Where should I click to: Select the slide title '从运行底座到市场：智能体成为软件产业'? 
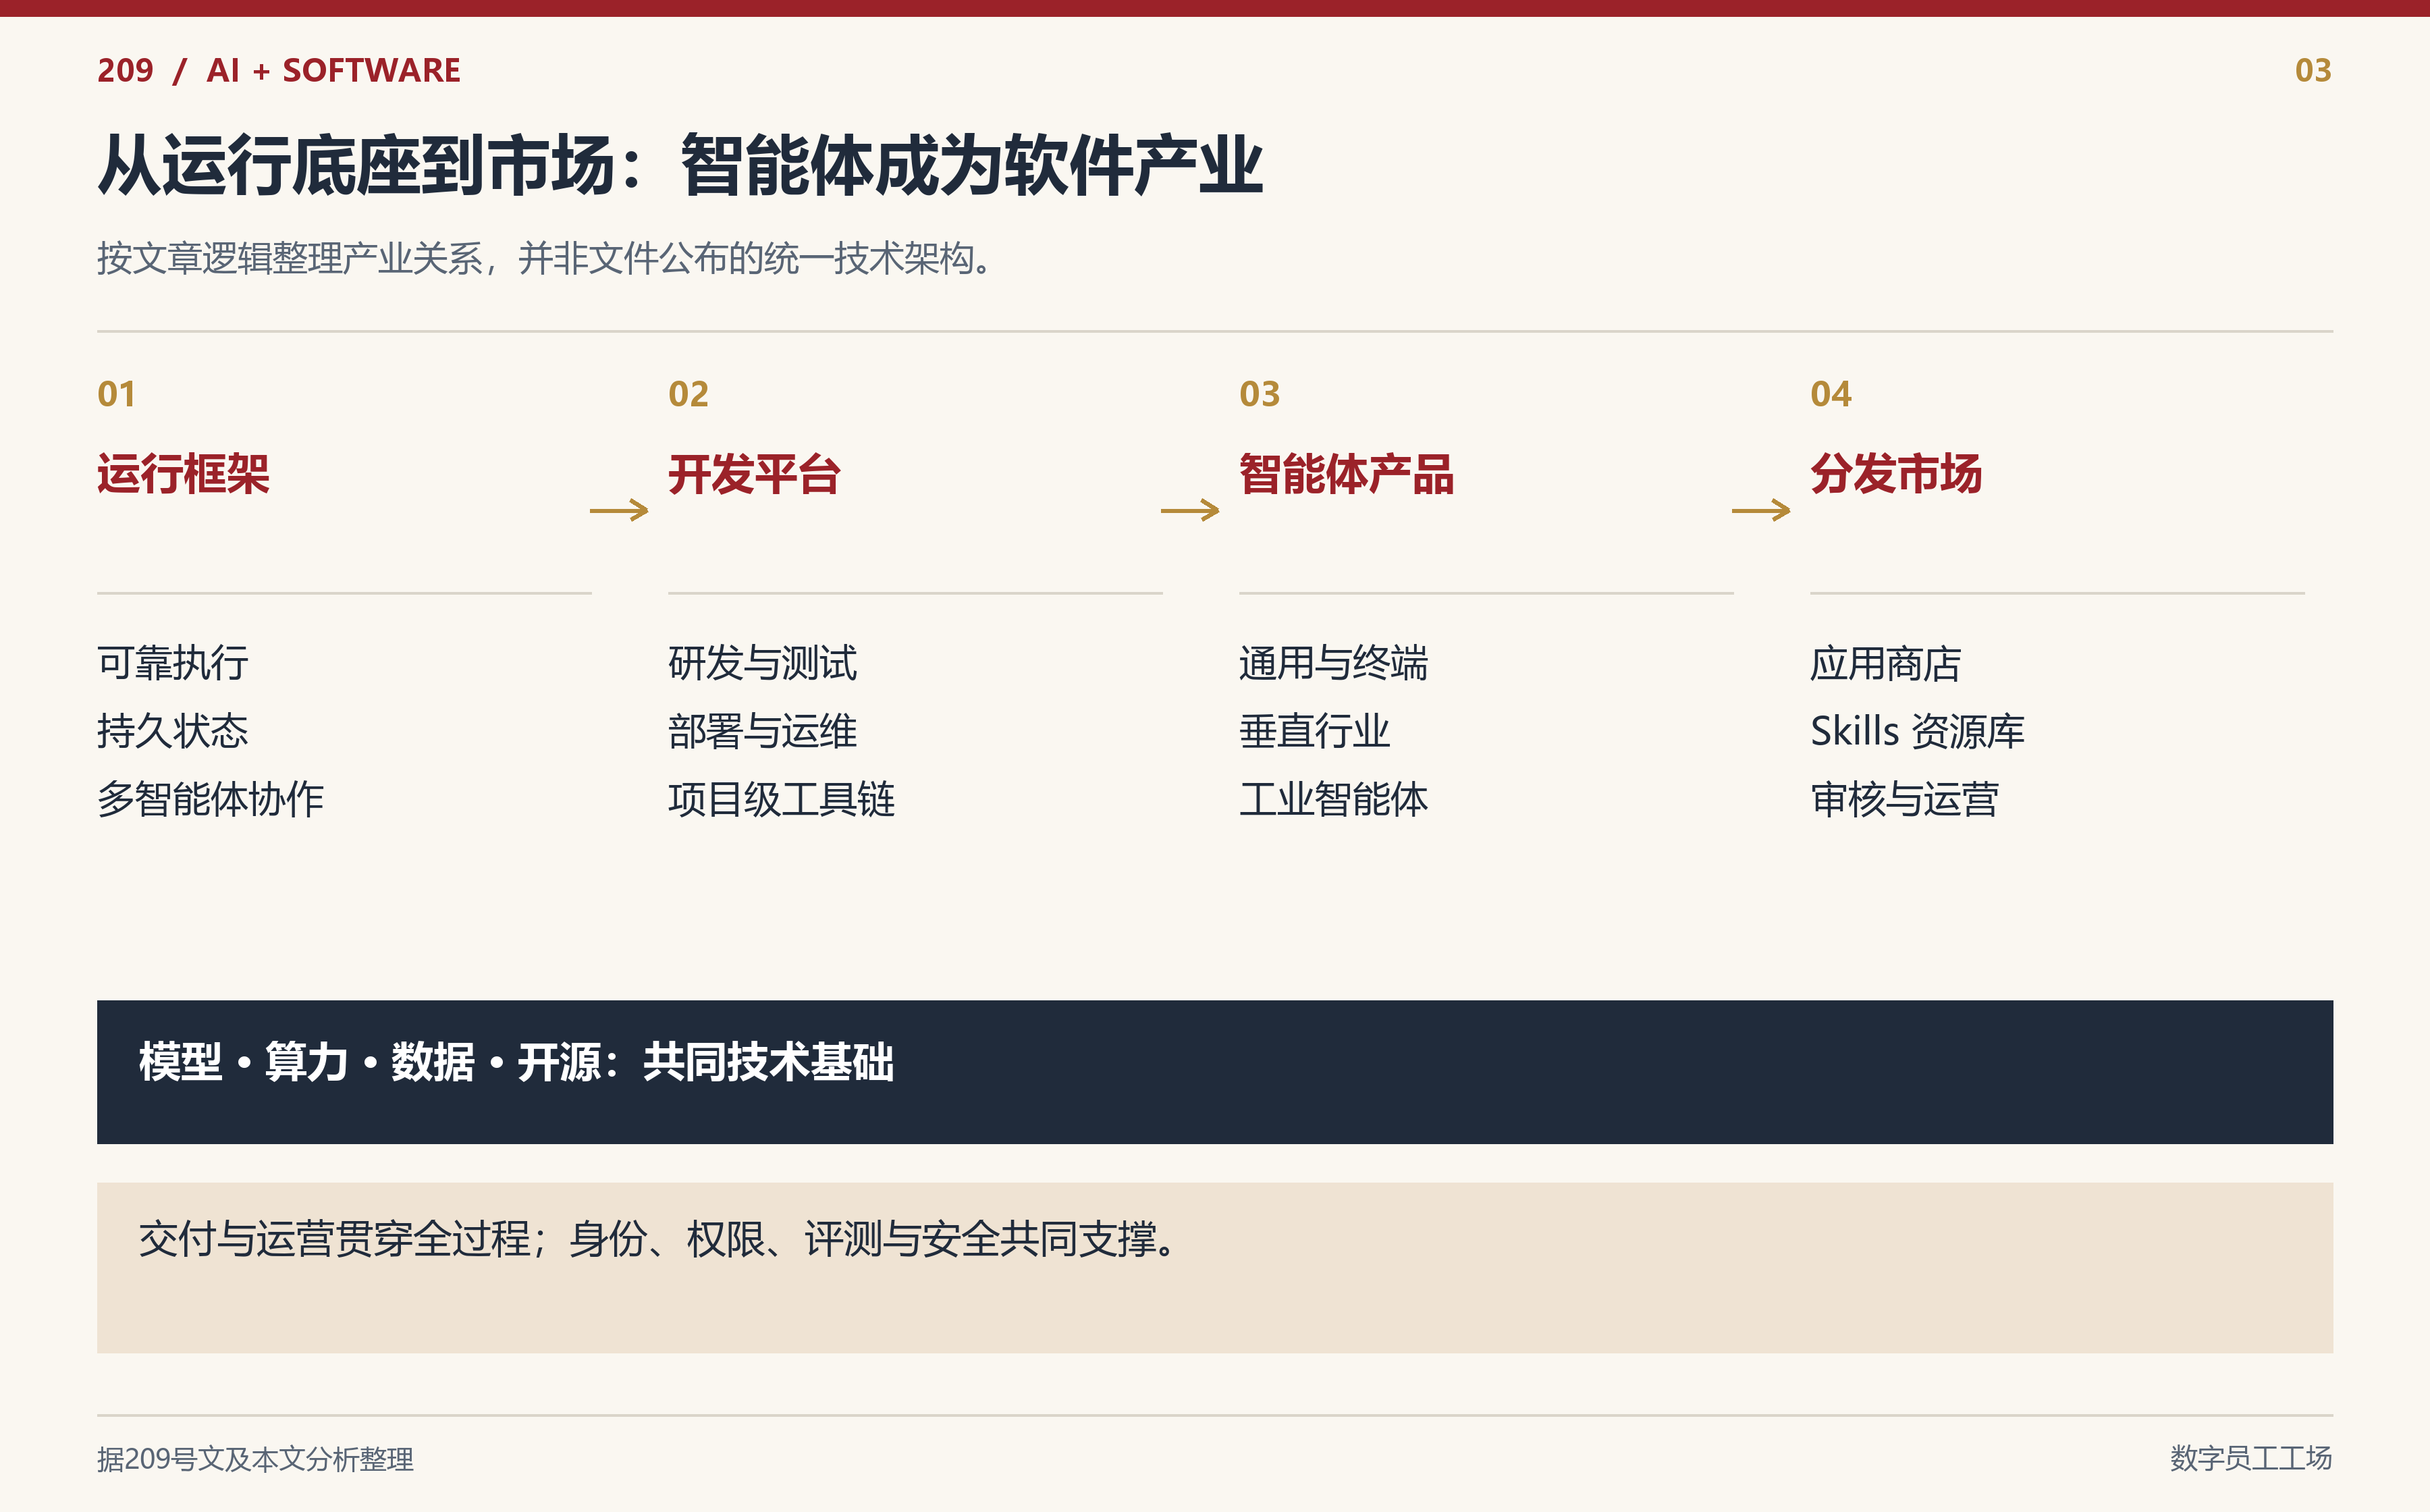680,166
